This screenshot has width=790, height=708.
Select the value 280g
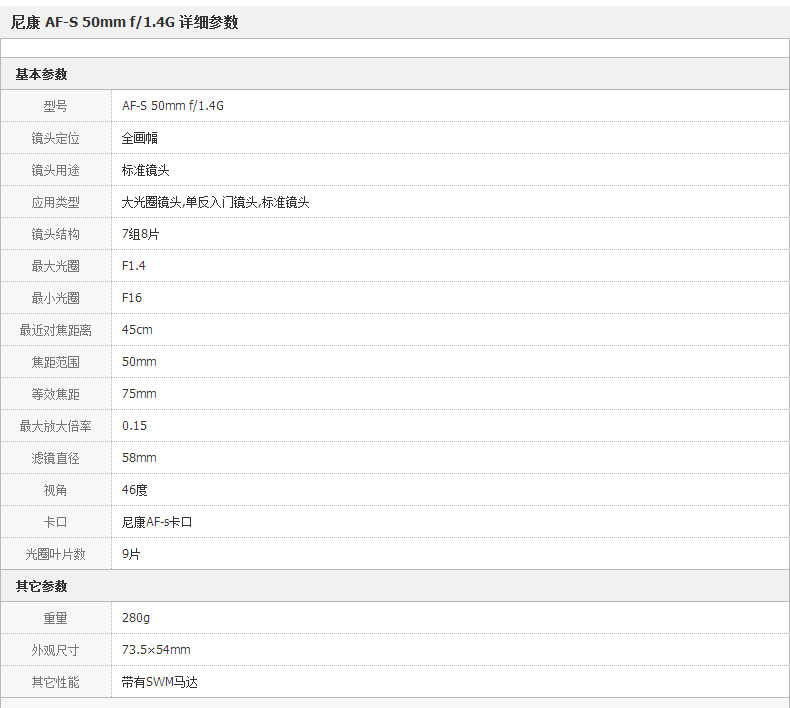point(136,618)
